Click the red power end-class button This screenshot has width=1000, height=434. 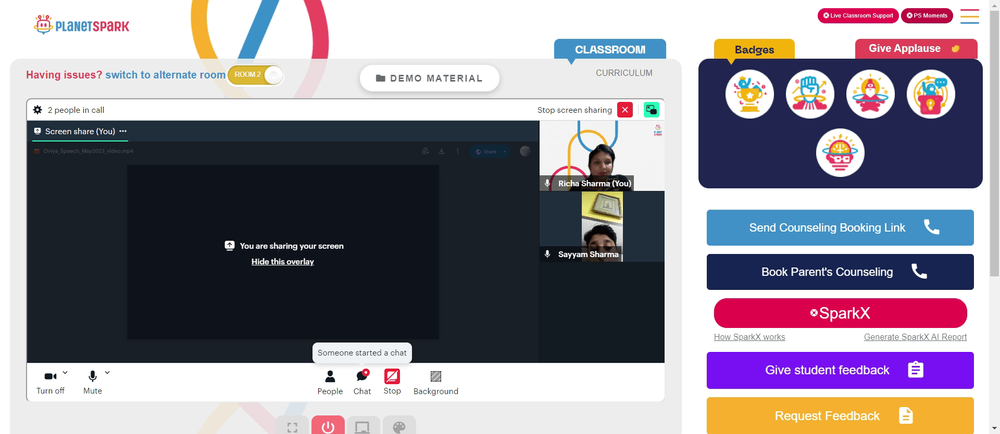point(328,426)
